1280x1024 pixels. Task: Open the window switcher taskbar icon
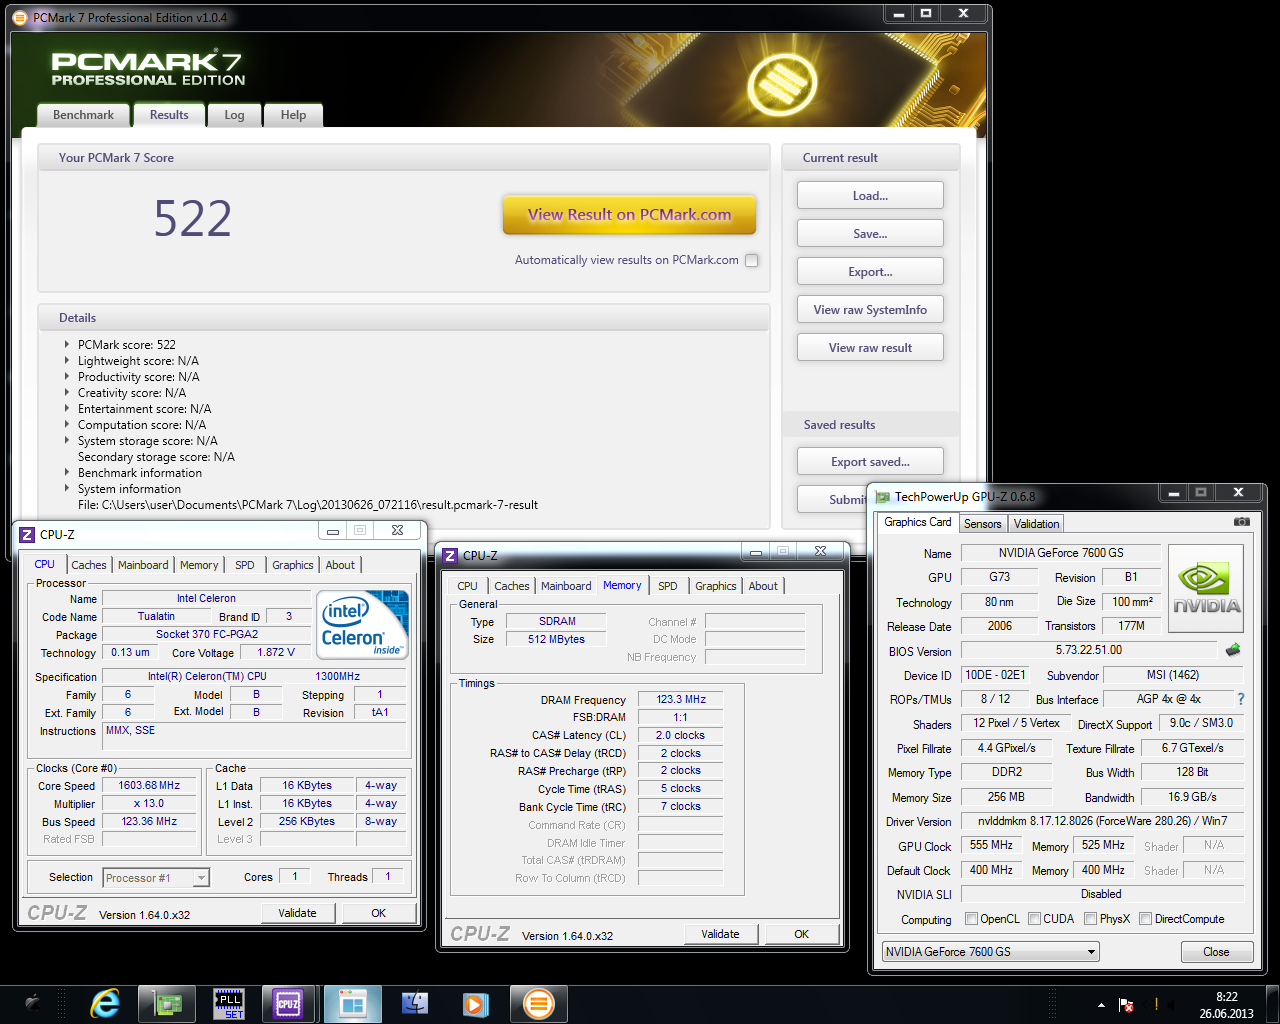click(352, 1003)
